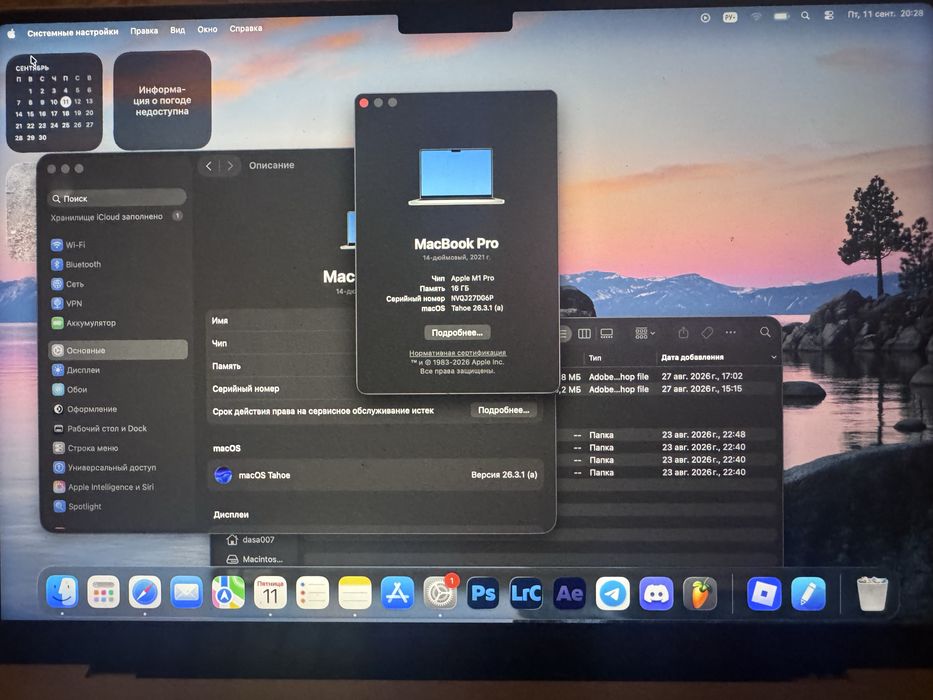The height and width of the screenshot is (700, 933).
Task: Open the Системные настройки menu
Action: tap(73, 32)
